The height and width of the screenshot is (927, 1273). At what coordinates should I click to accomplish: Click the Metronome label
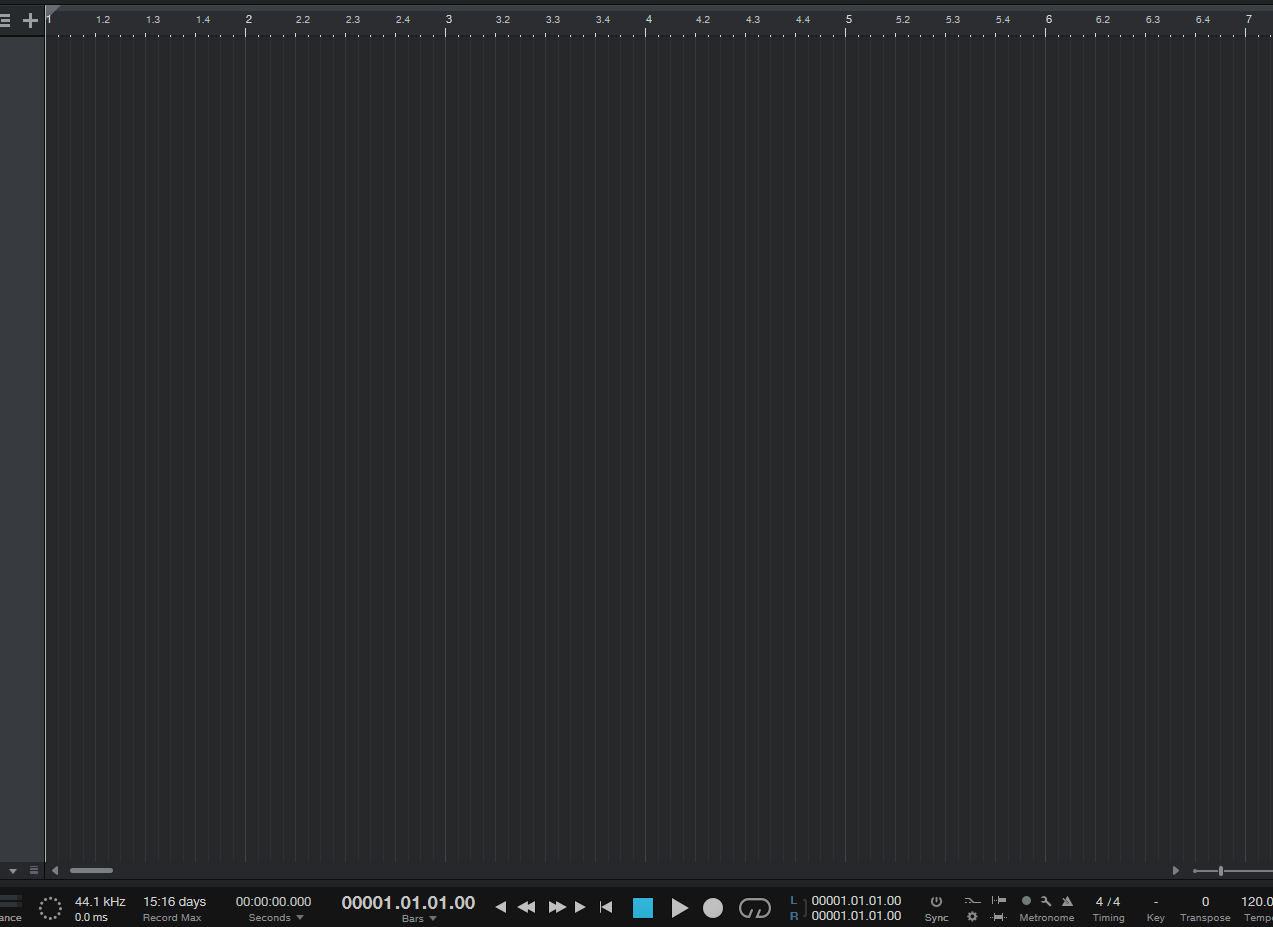1047,918
